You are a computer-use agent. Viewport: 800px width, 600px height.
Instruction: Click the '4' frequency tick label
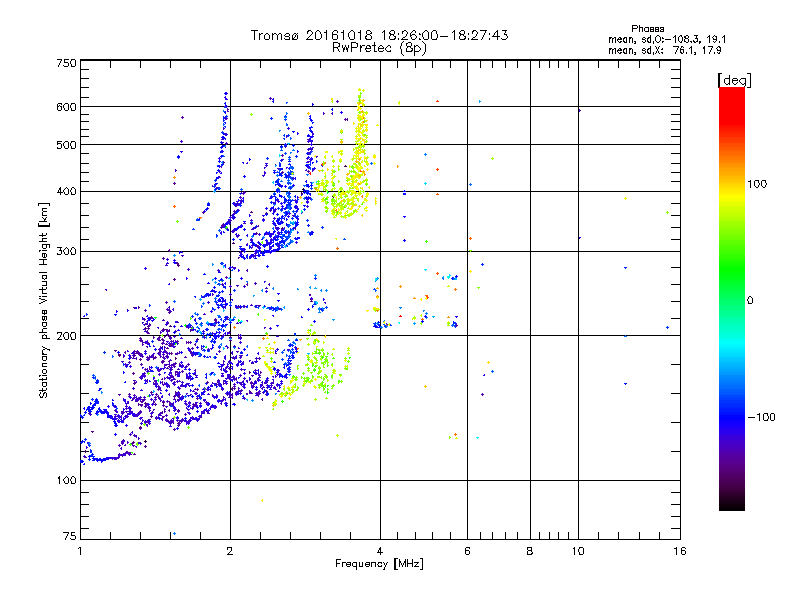pyautogui.click(x=380, y=551)
